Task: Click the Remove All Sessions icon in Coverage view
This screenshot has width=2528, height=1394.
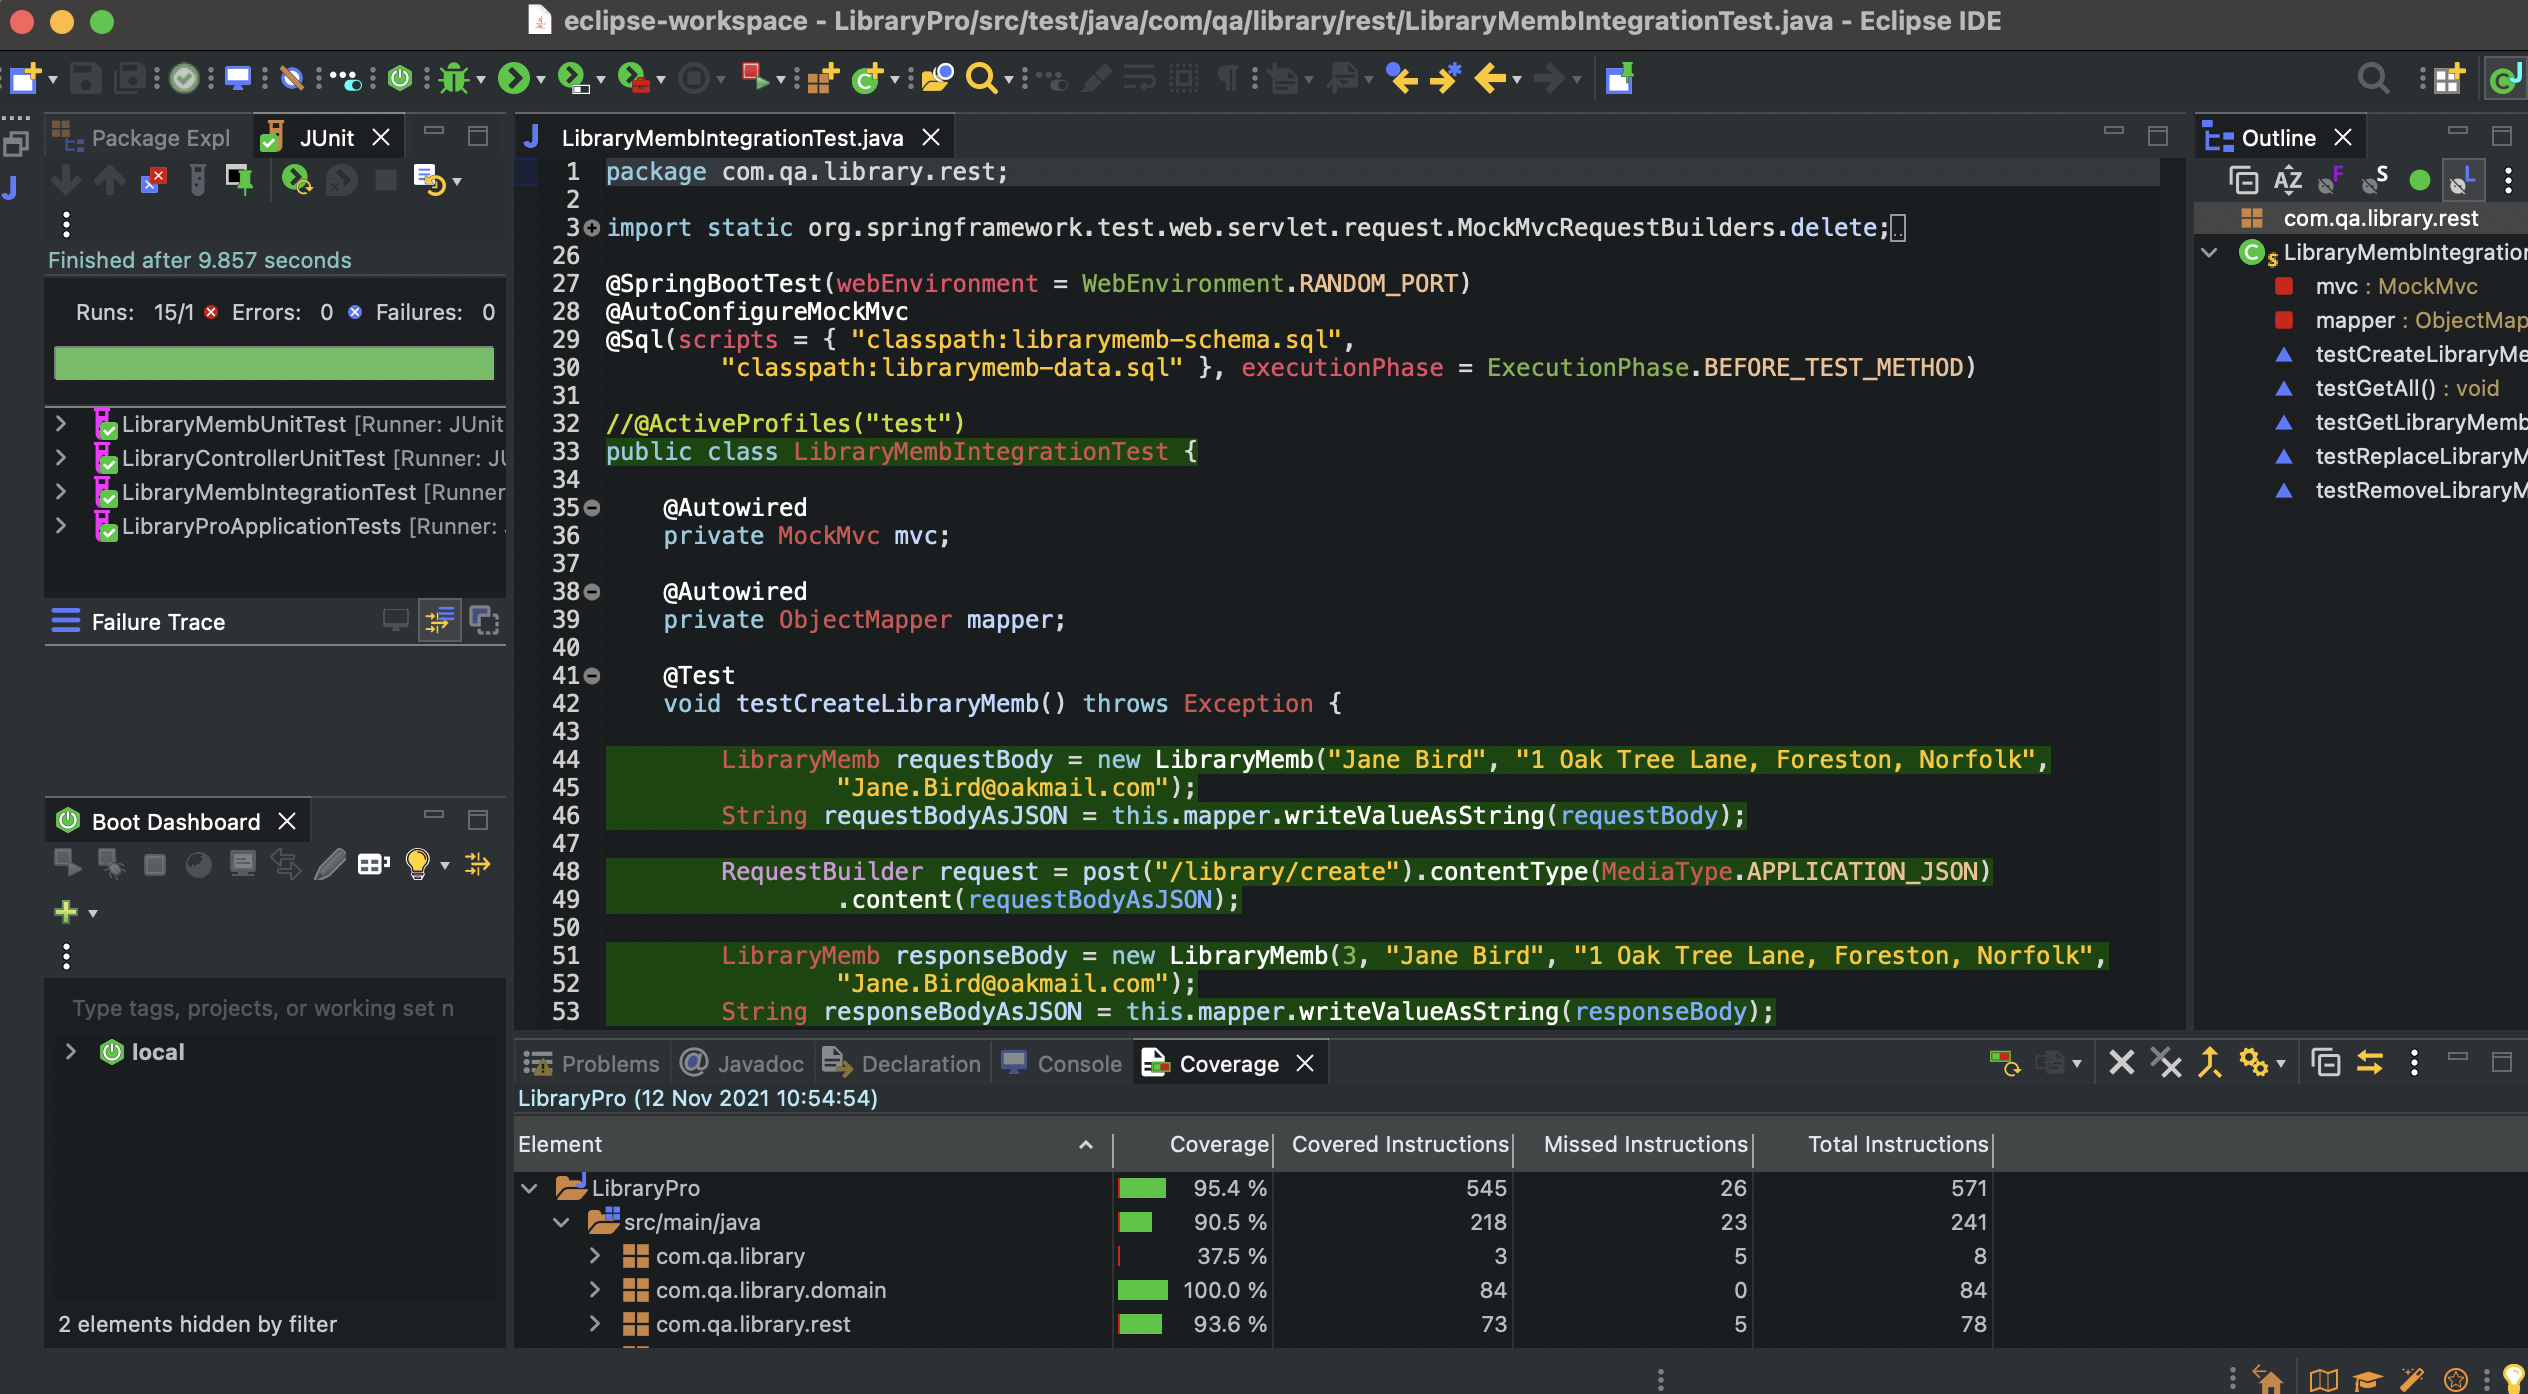Action: point(2166,1062)
